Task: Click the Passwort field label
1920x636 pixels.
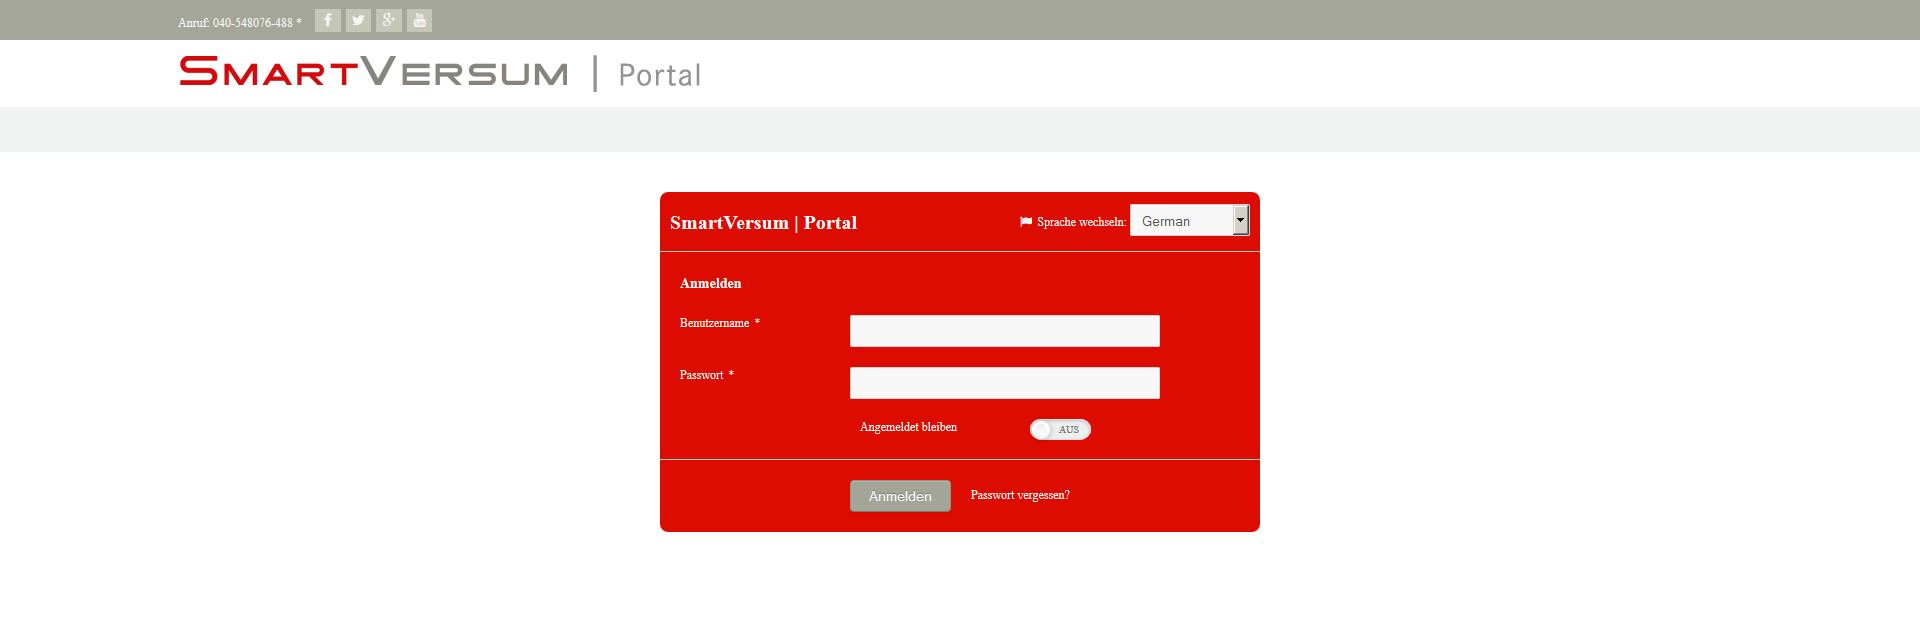Action: pyautogui.click(x=701, y=375)
